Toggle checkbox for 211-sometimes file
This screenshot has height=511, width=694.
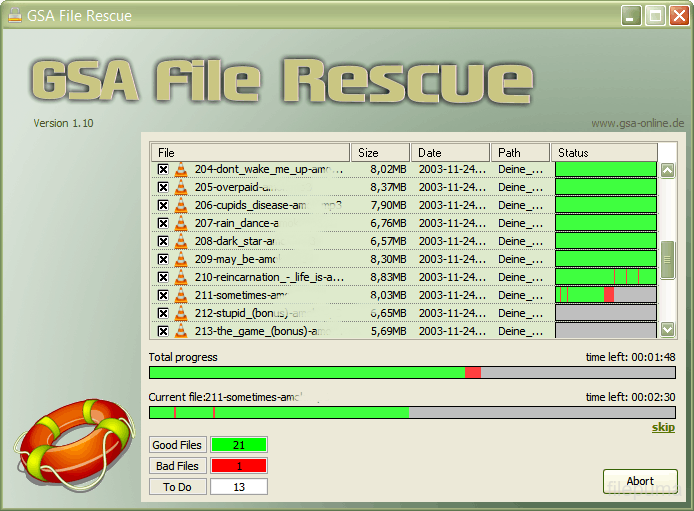pos(162,295)
